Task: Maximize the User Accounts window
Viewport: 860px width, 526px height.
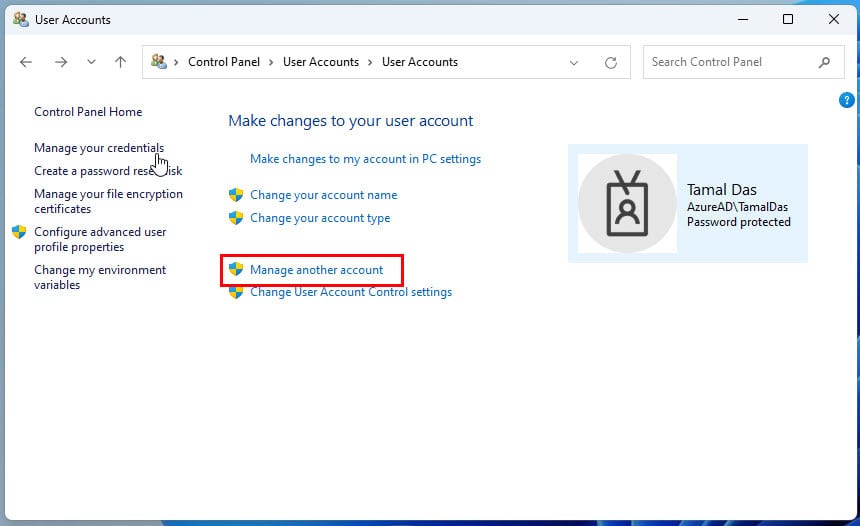Action: coord(788,19)
